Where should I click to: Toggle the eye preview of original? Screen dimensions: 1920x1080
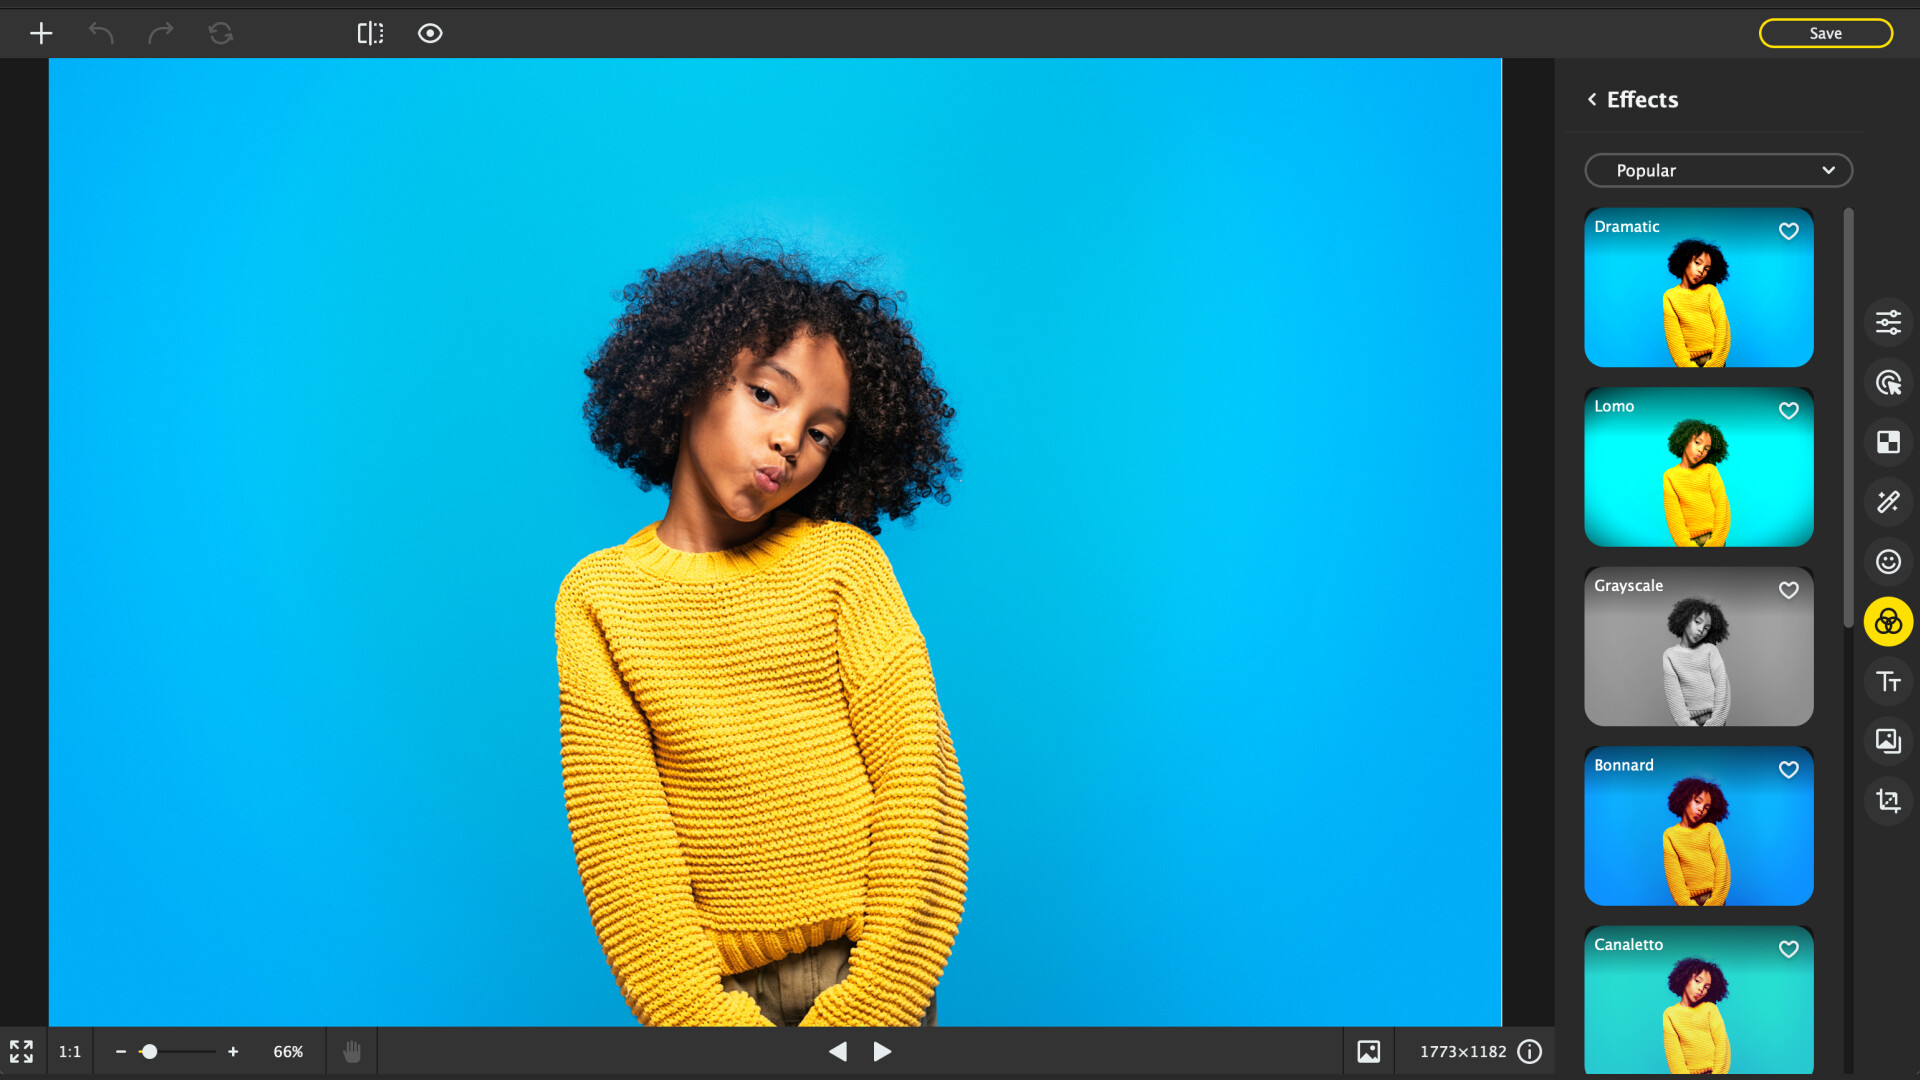pyautogui.click(x=430, y=33)
